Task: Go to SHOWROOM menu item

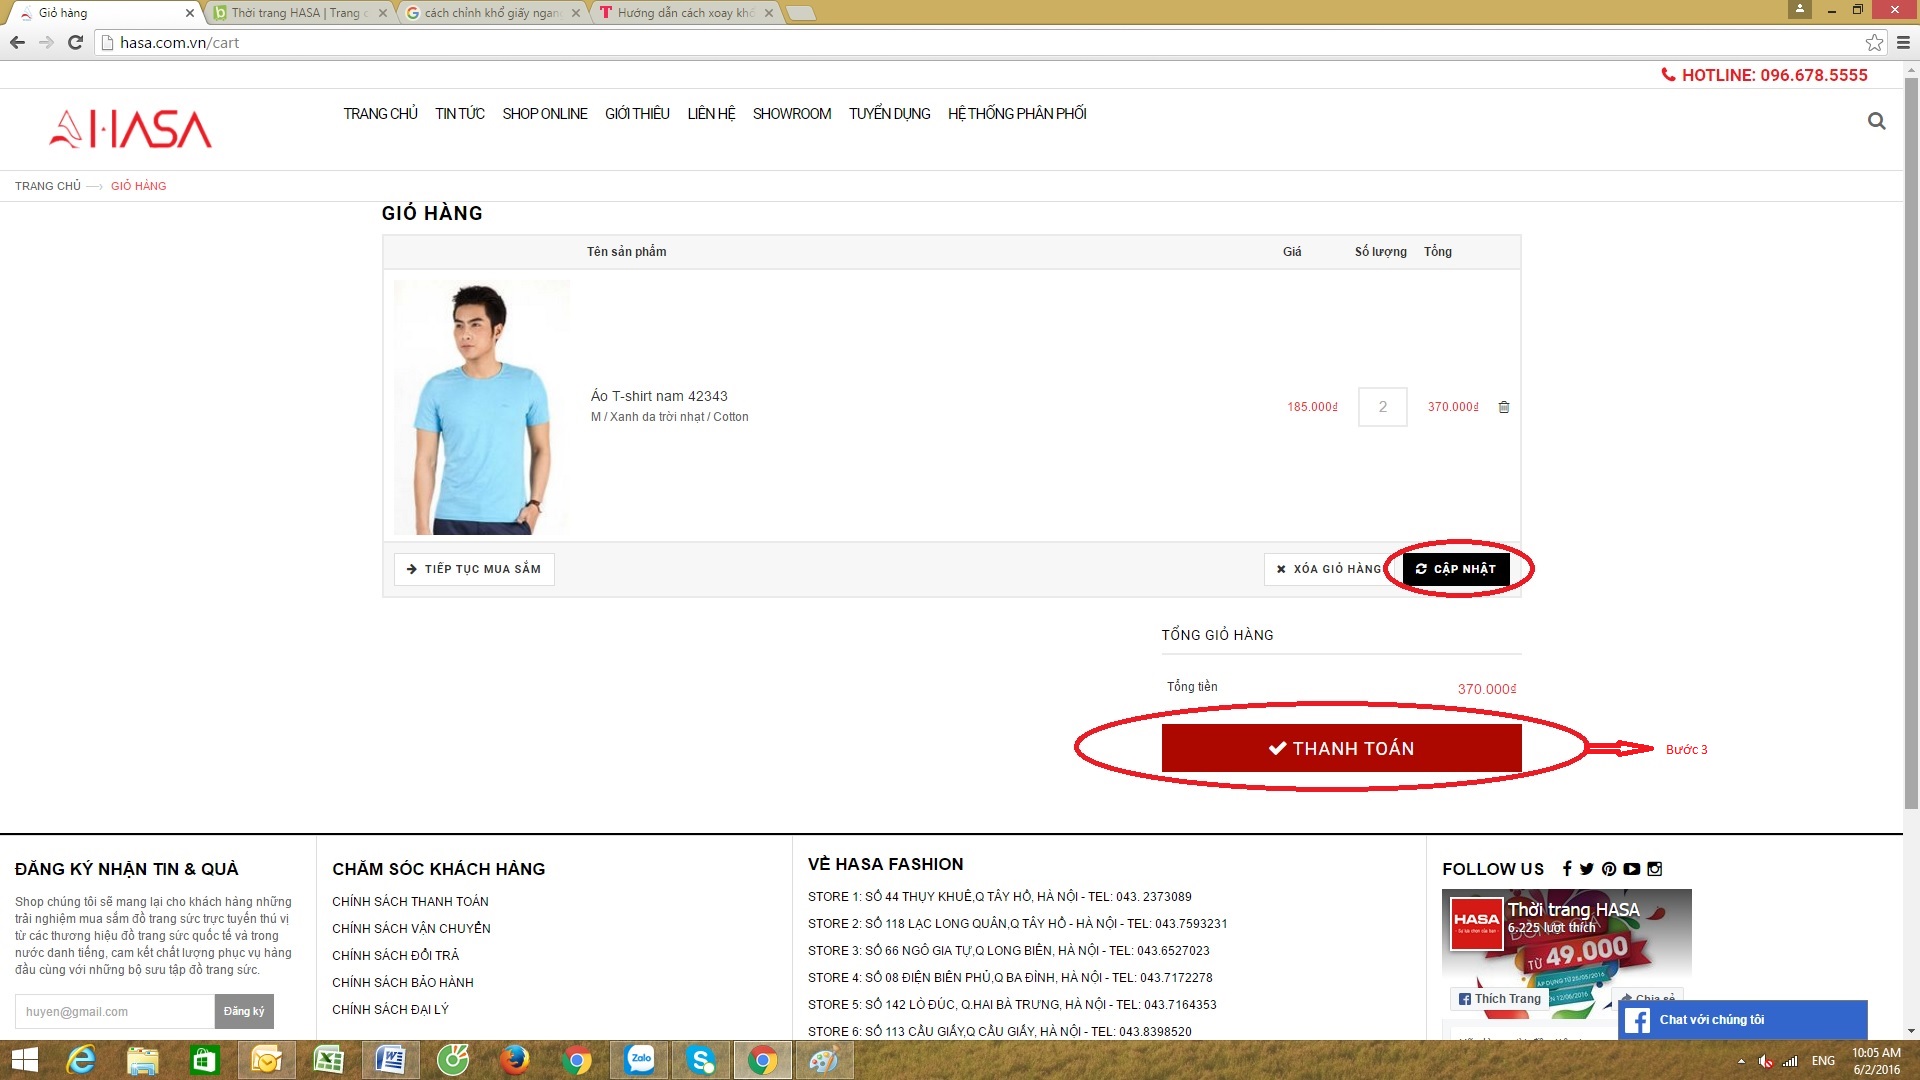Action: click(791, 114)
